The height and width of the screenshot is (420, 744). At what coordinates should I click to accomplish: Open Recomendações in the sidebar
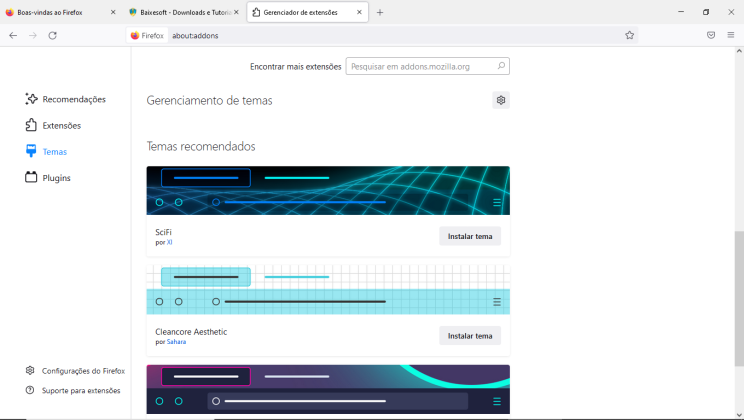click(x=65, y=99)
